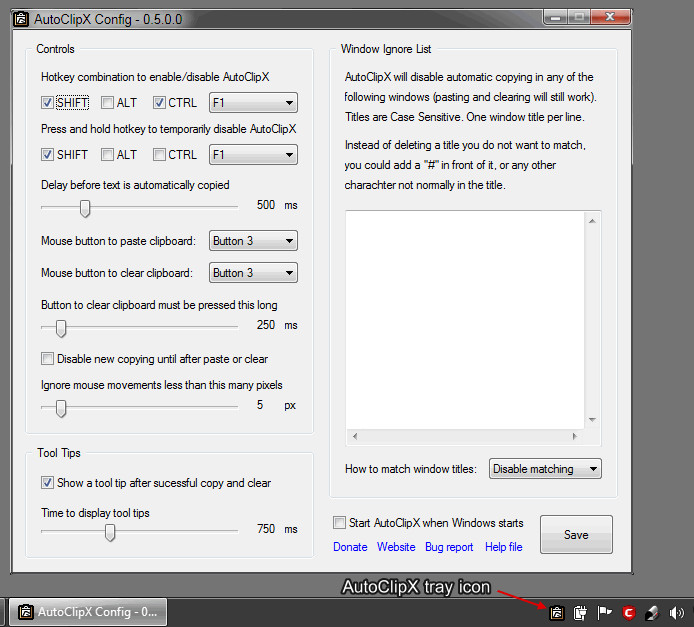Open the Website link
This screenshot has width=694, height=627.
point(396,547)
